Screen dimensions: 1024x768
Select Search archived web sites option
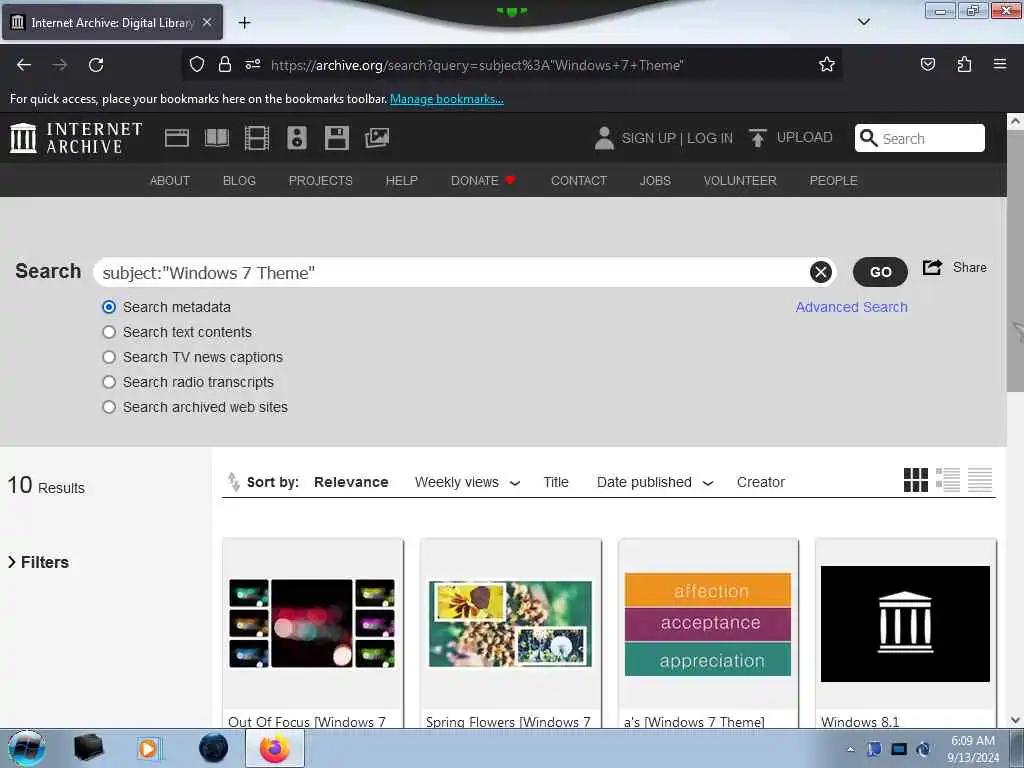pos(109,407)
